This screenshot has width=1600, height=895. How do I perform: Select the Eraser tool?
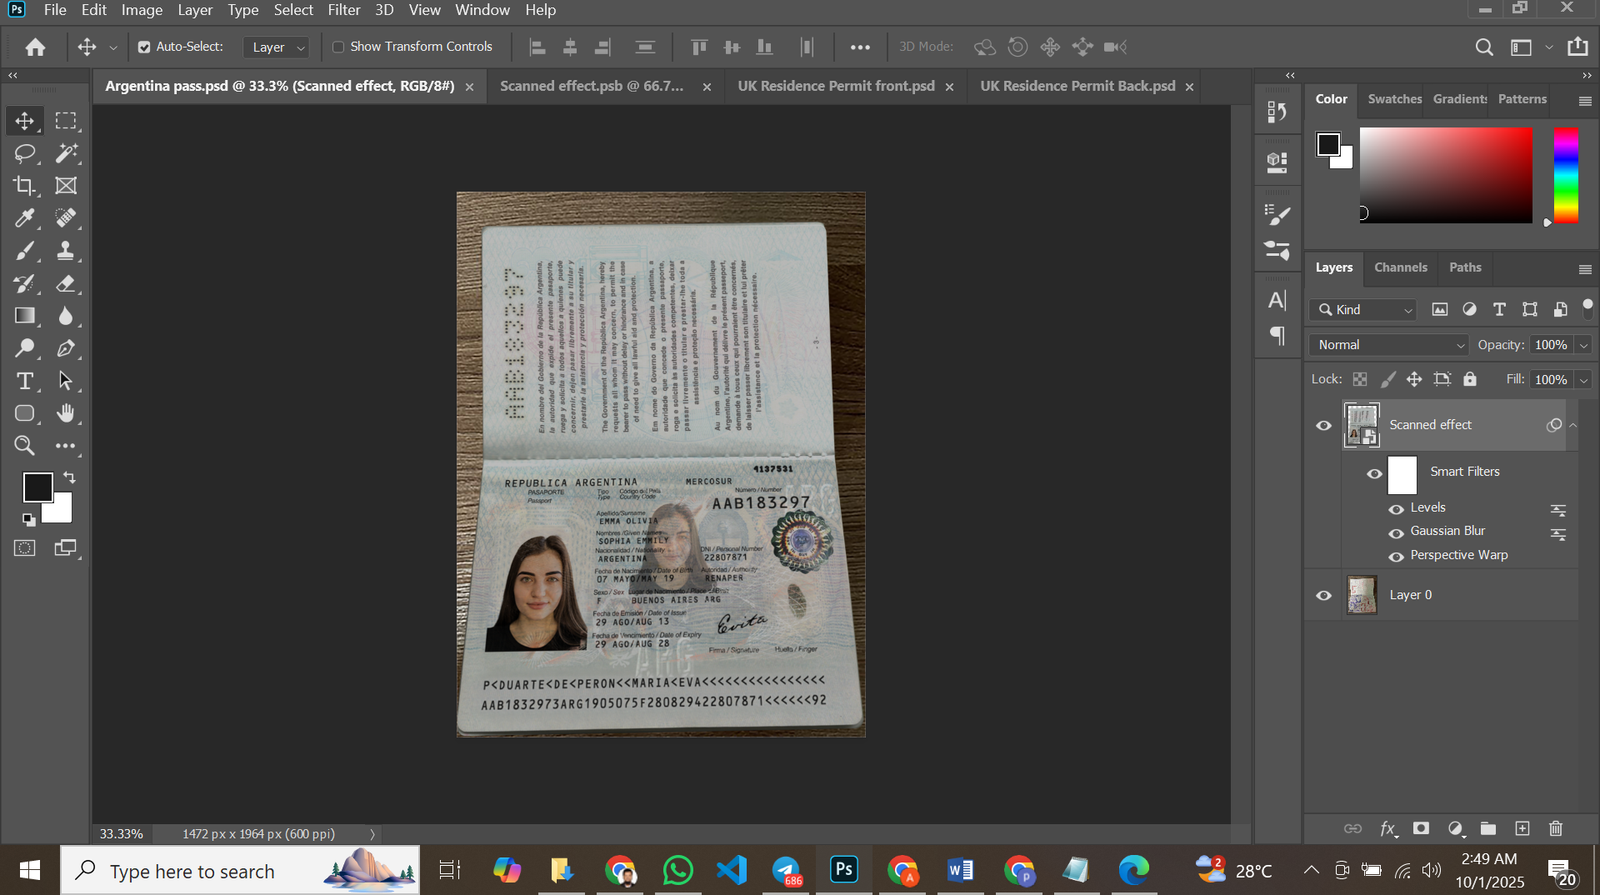[66, 284]
